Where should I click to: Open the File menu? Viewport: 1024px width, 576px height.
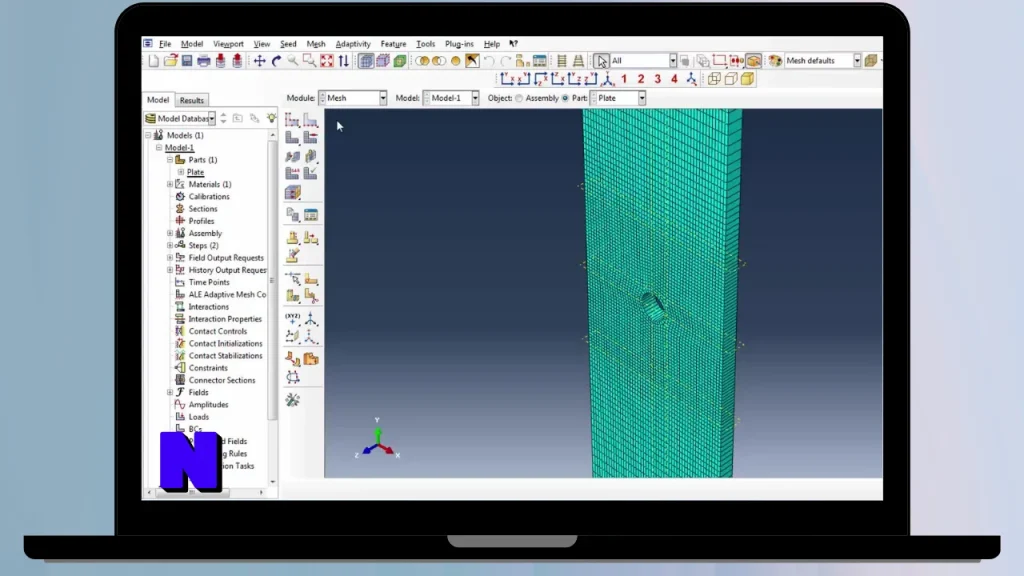coord(165,44)
